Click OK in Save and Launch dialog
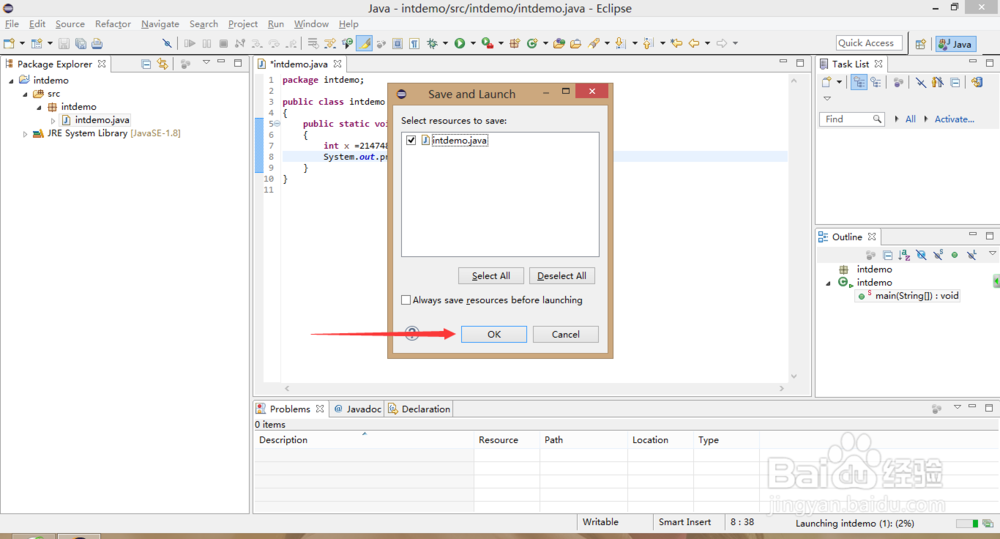 [494, 334]
